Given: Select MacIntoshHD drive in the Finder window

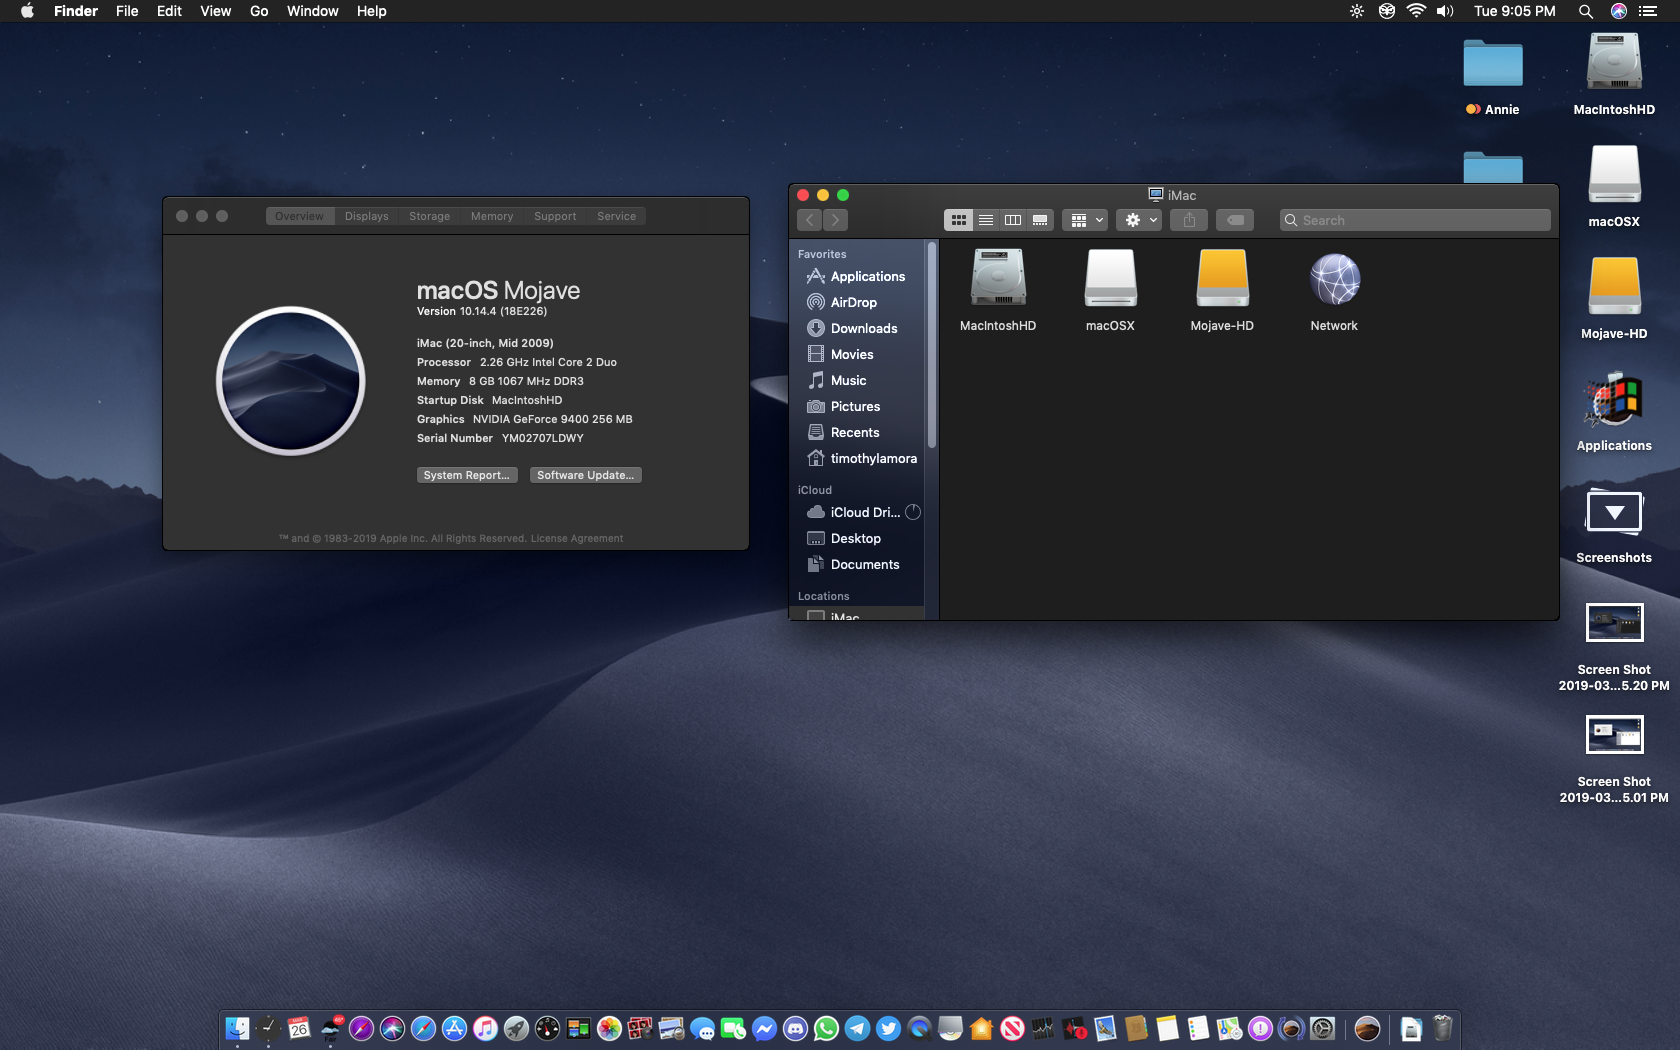Looking at the screenshot, I should click(998, 290).
